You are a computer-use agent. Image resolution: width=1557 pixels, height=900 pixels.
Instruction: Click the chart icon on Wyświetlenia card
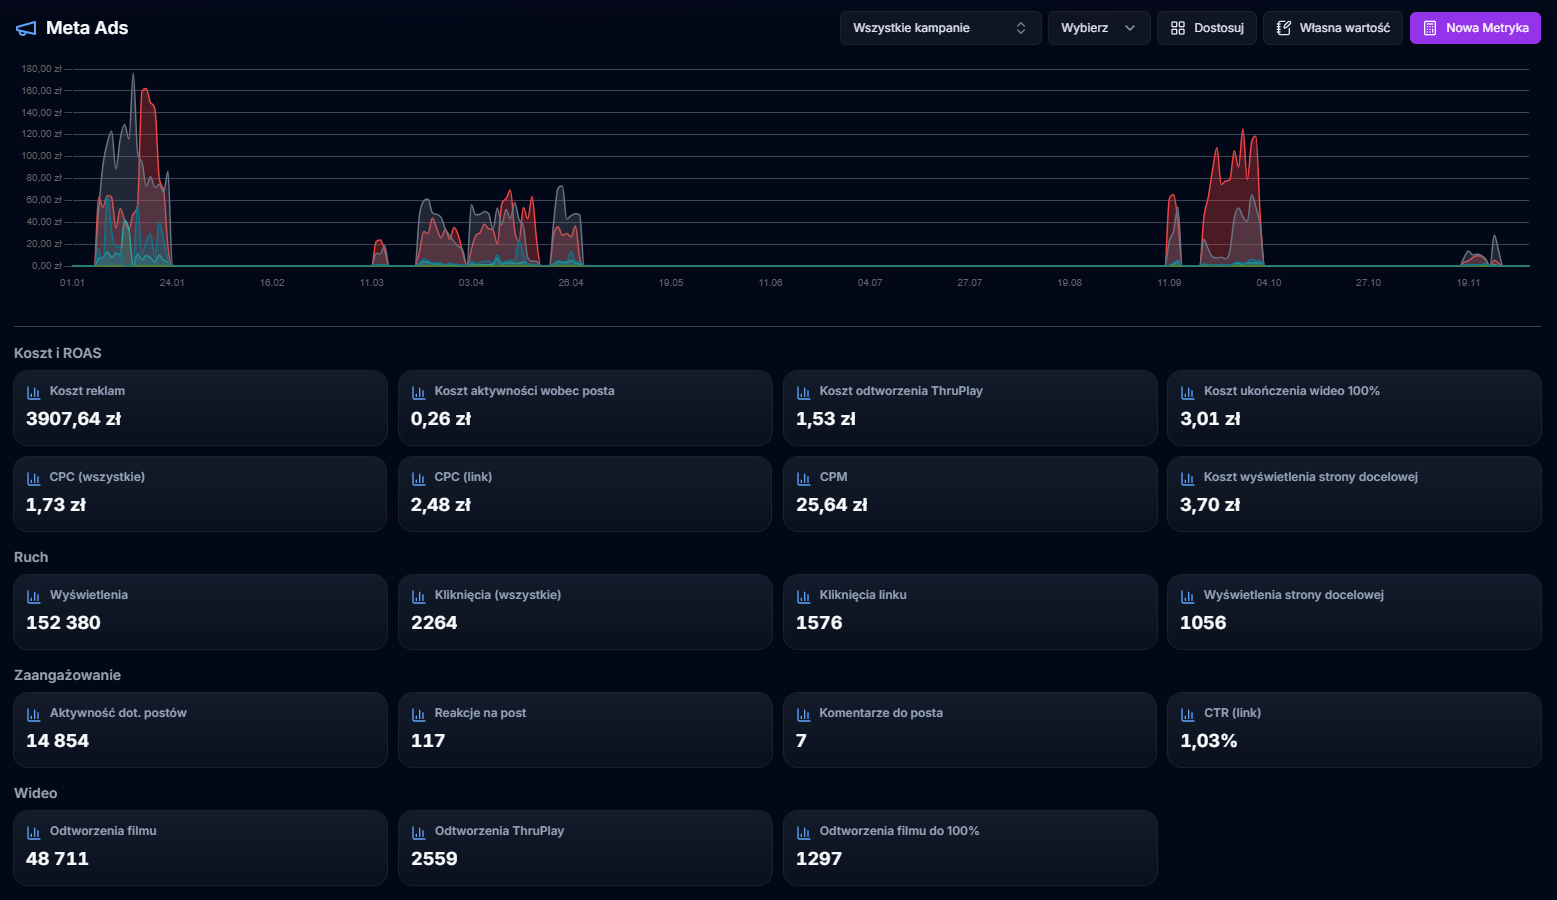click(x=33, y=595)
